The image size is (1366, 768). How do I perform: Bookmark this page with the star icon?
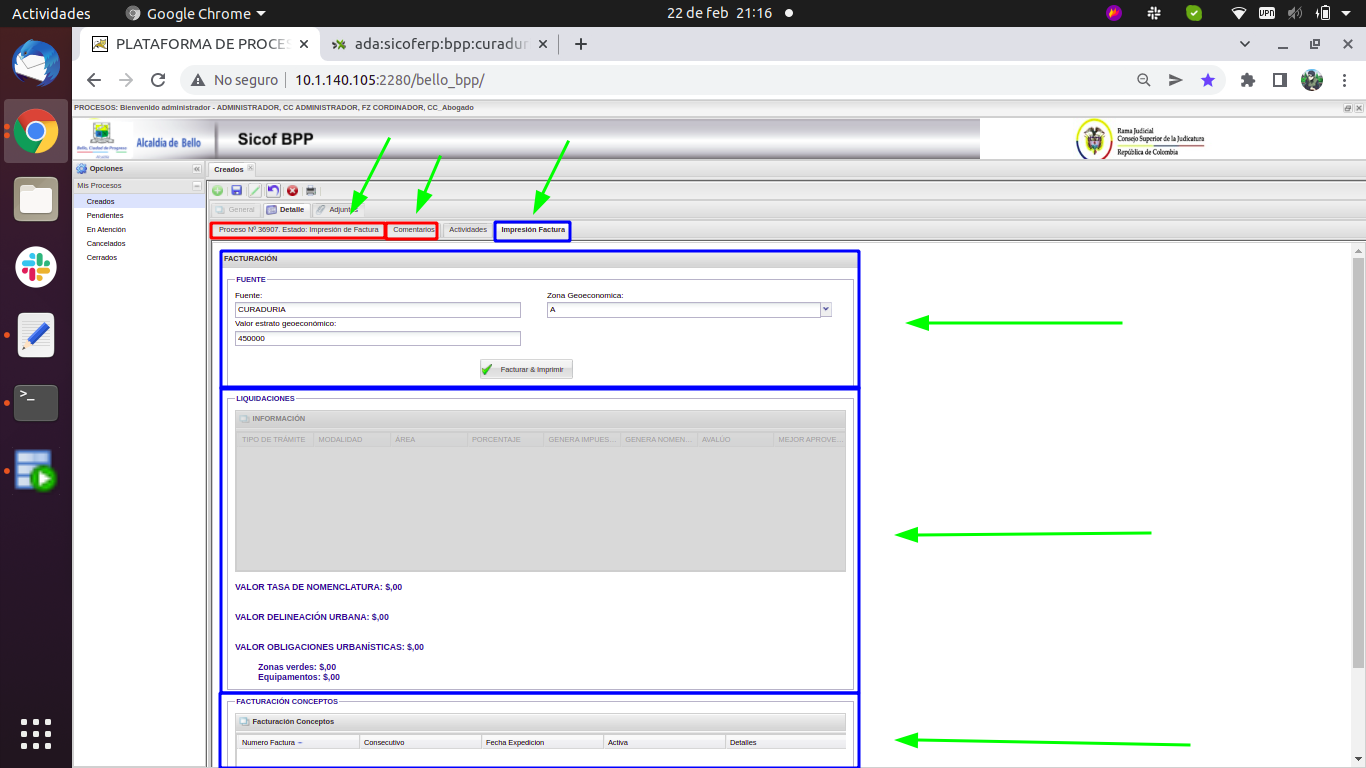(1208, 80)
